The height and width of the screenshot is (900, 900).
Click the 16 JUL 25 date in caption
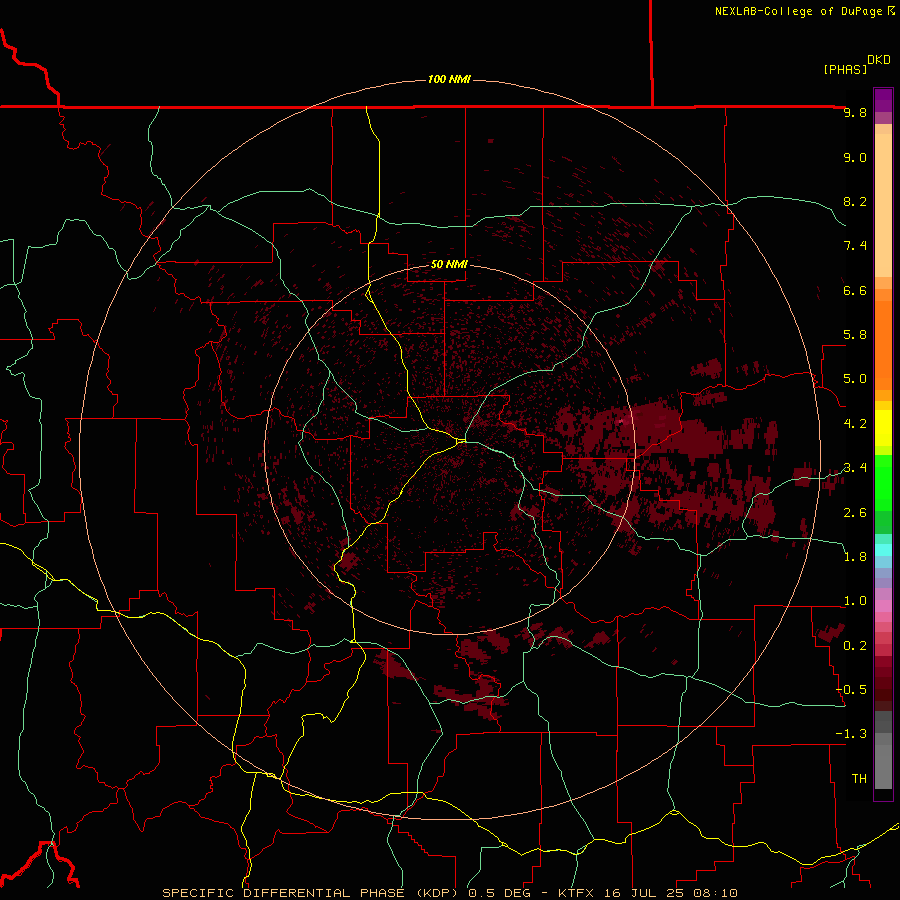pyautogui.click(x=646, y=893)
